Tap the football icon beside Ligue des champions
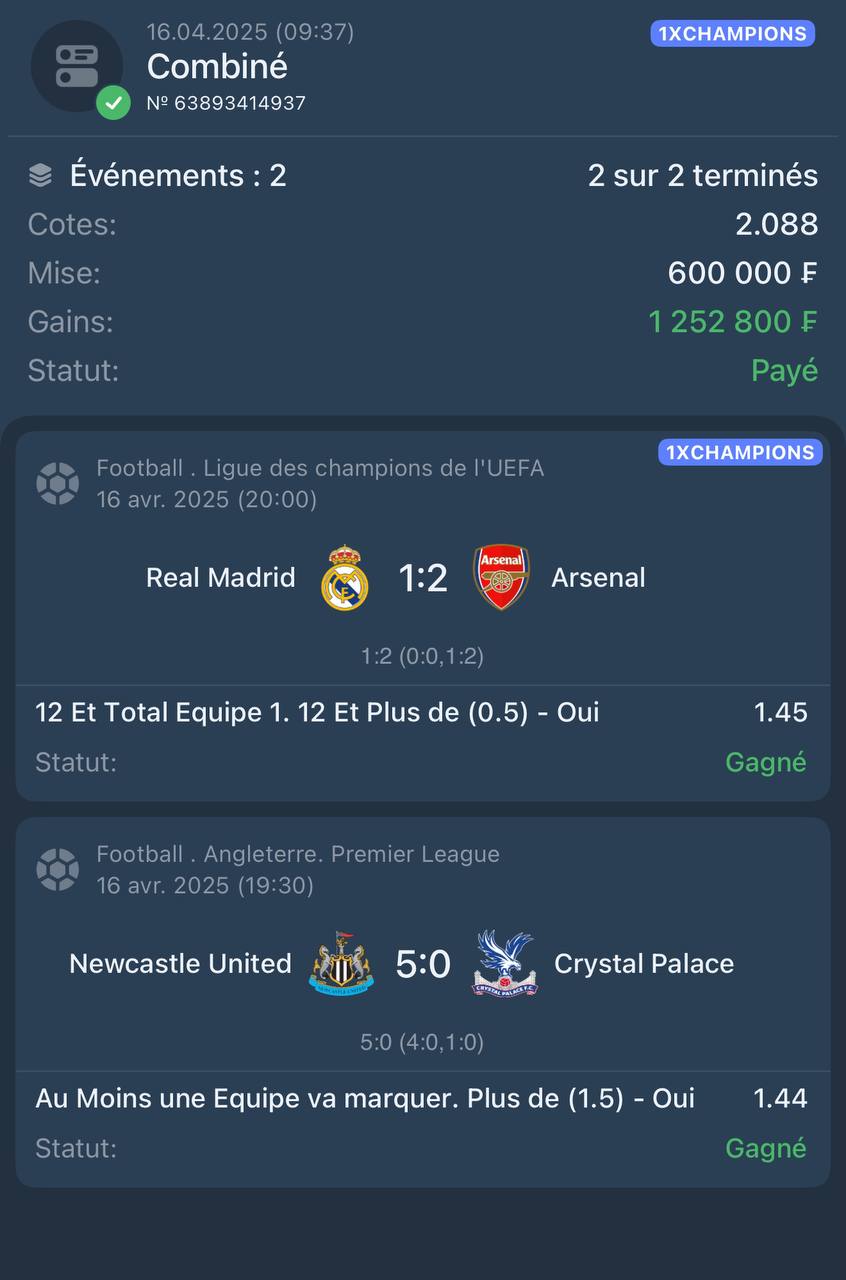This screenshot has height=1280, width=846. click(58, 483)
